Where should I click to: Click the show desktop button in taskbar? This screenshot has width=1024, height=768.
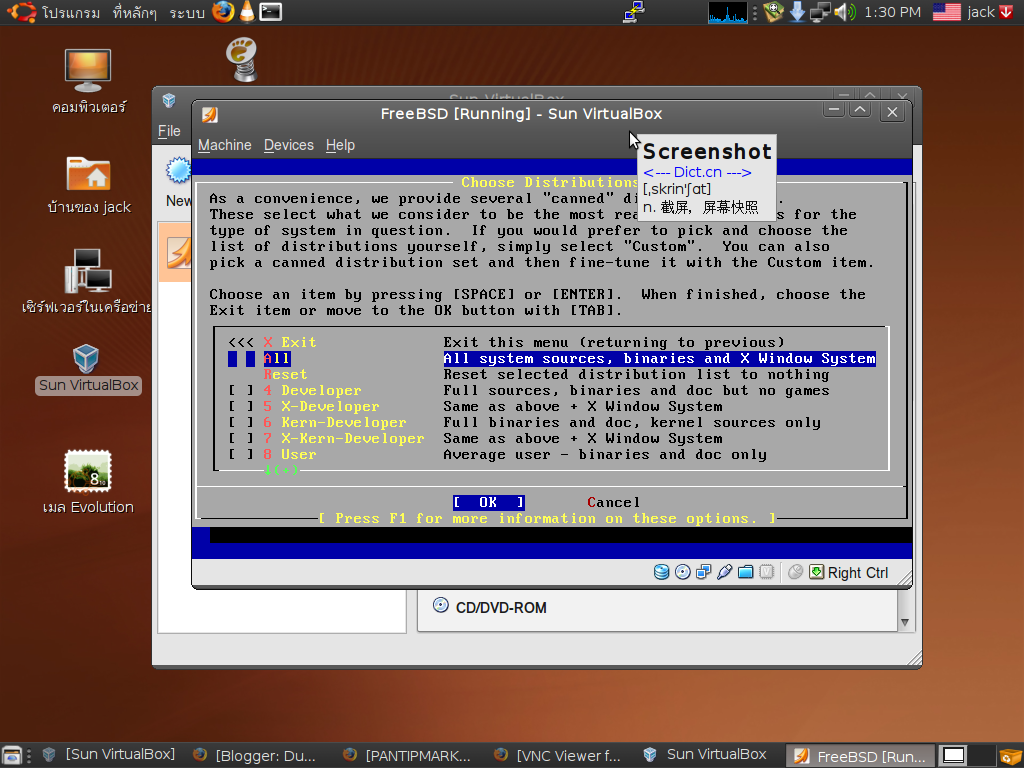pos(12,756)
